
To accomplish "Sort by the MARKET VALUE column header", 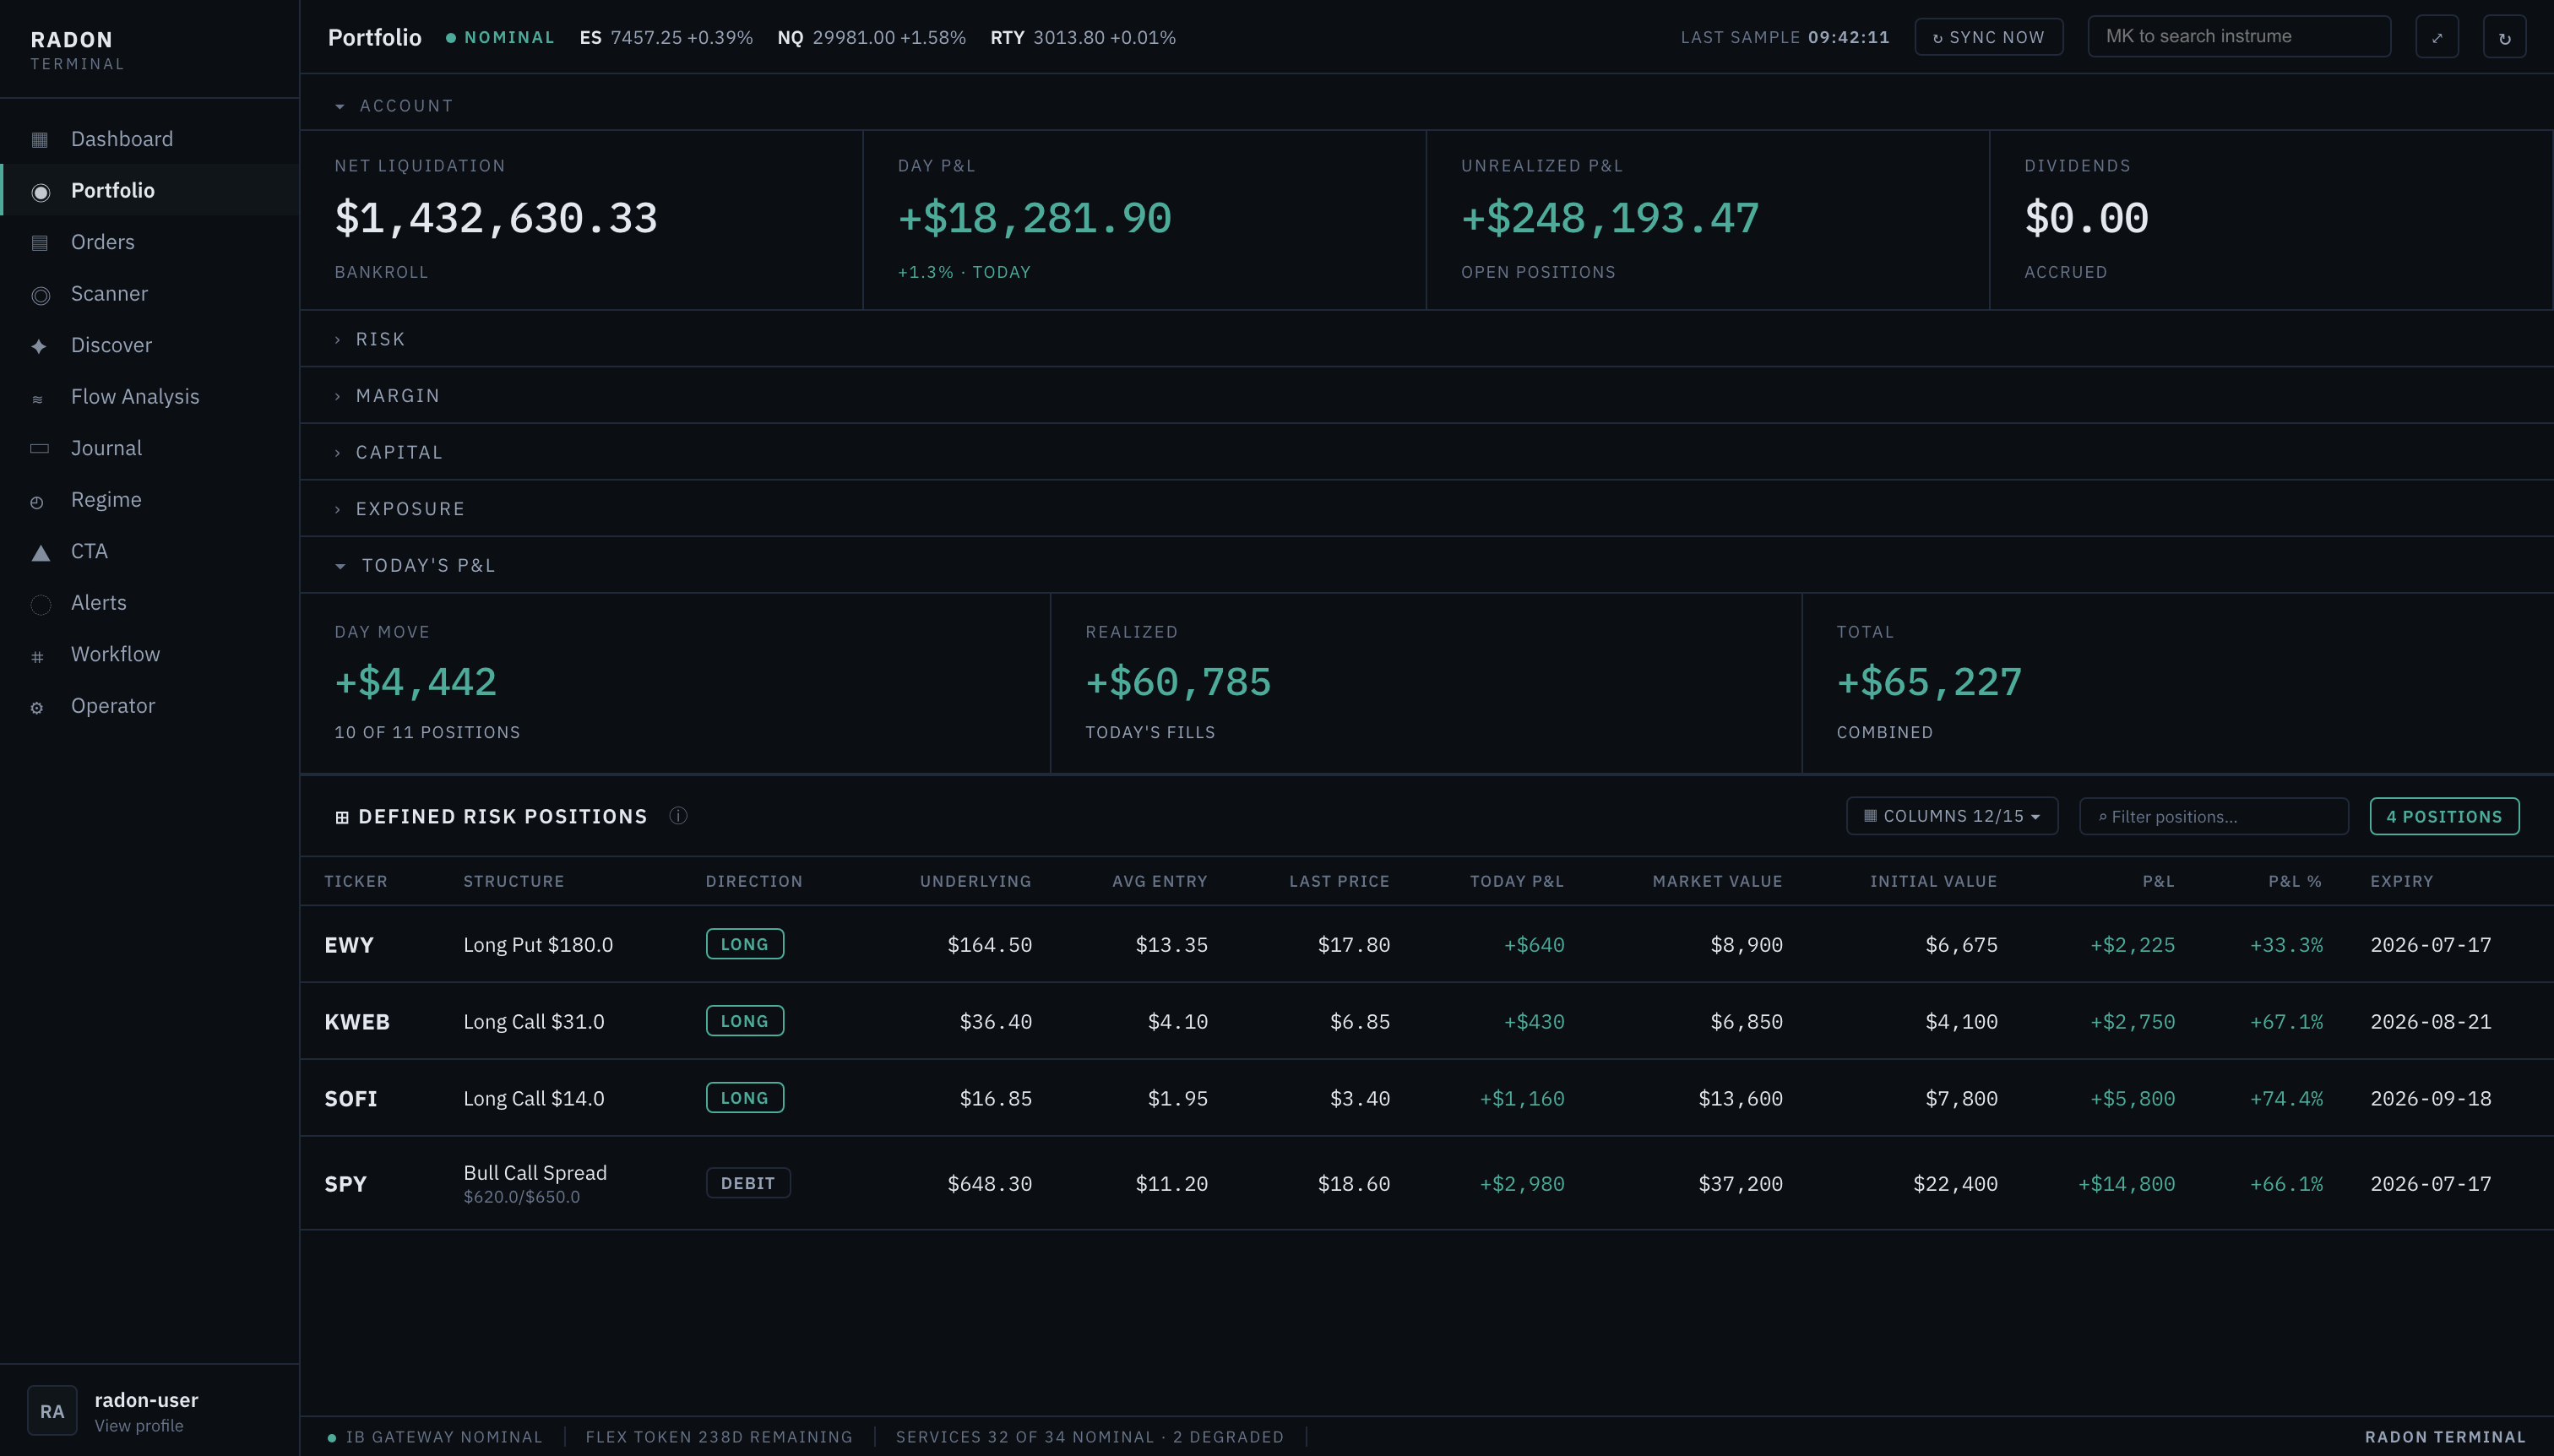I will 1717,882.
